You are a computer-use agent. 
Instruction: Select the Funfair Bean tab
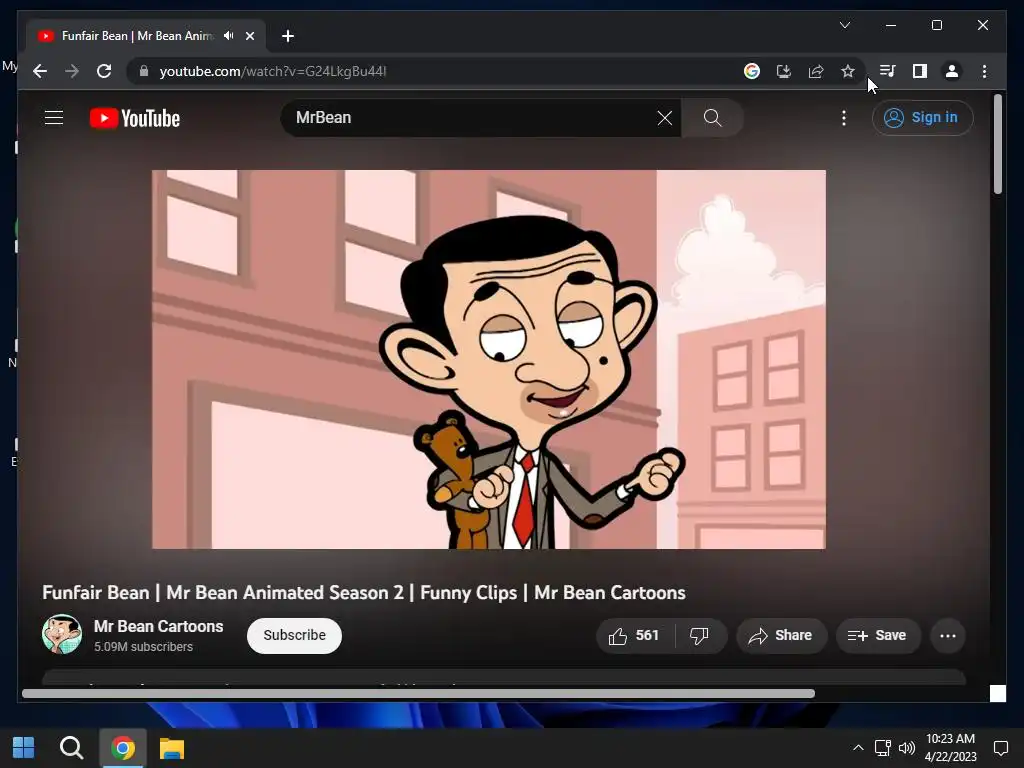145,36
